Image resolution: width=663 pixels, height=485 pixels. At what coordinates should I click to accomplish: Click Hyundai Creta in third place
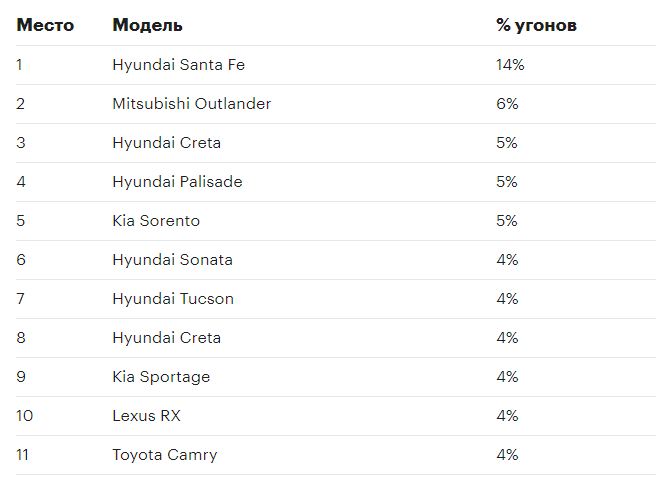click(167, 142)
